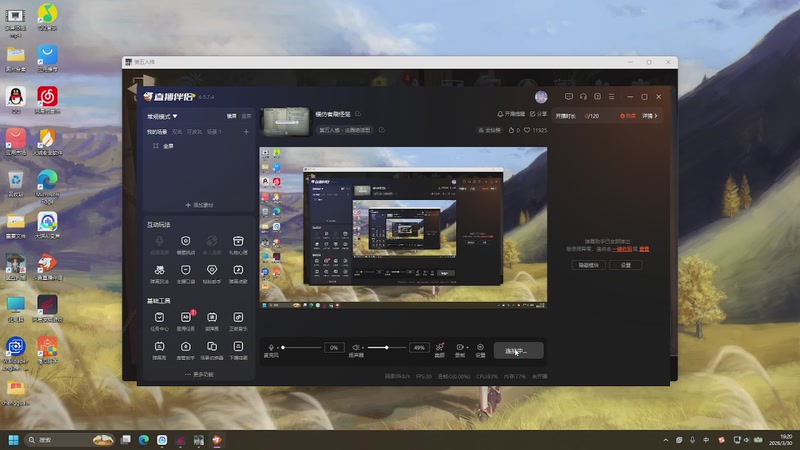800x450 pixels.
Task: Expand the 常规模式 mode dropdown
Action: pos(162,116)
